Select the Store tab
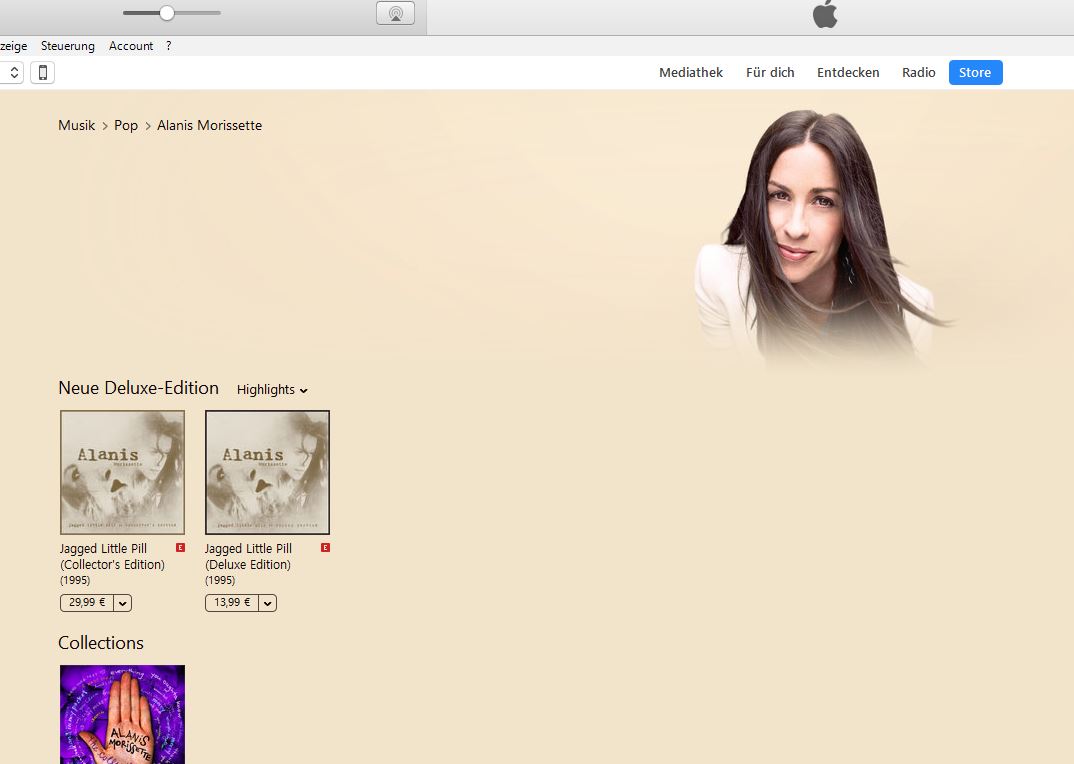The height and width of the screenshot is (764, 1074). click(x=975, y=73)
